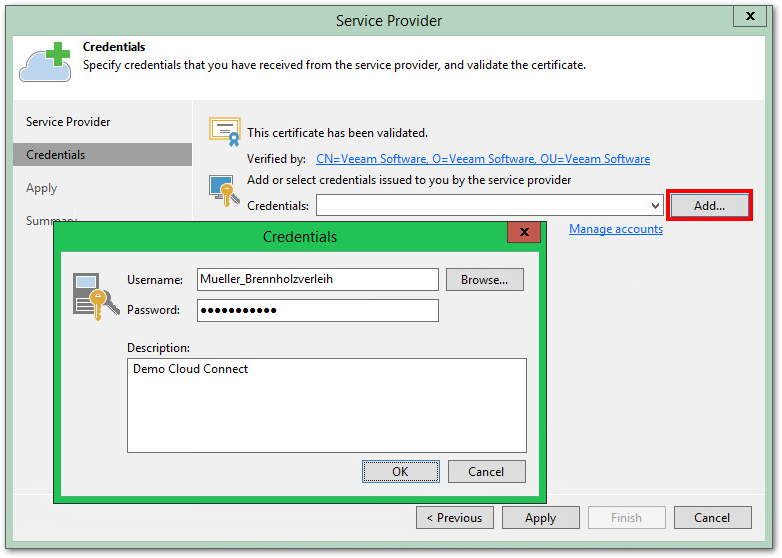
Task: Focus the Username input field
Action: point(317,280)
